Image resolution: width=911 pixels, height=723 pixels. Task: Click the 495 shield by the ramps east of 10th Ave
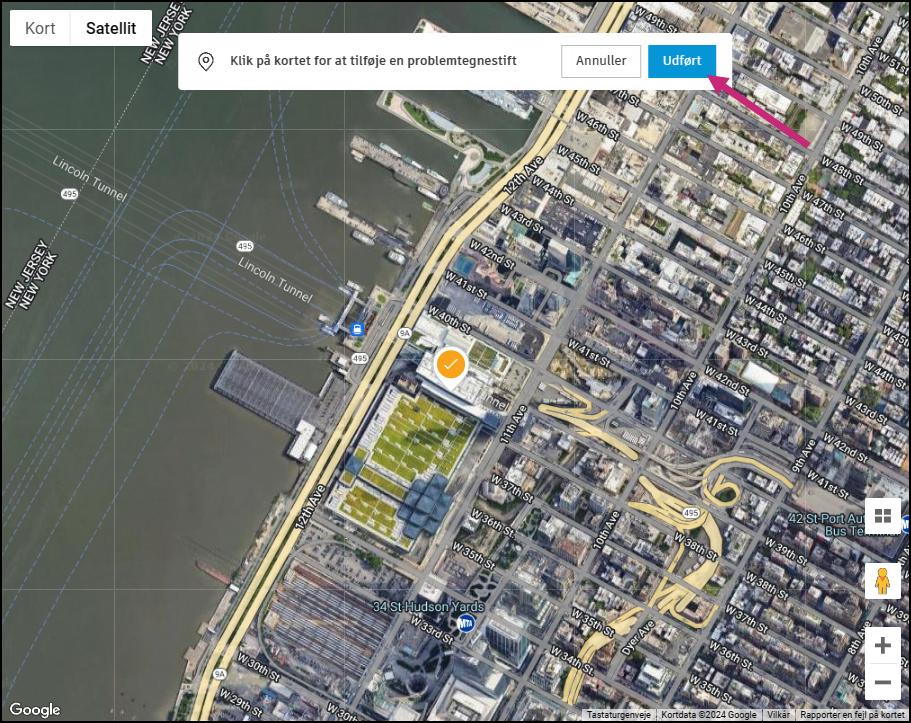coord(691,513)
